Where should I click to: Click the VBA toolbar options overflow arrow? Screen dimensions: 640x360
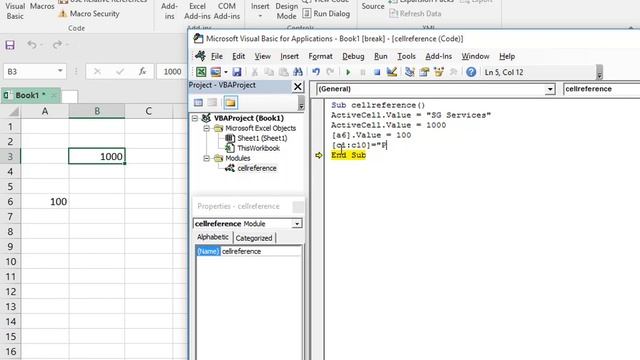point(599,73)
